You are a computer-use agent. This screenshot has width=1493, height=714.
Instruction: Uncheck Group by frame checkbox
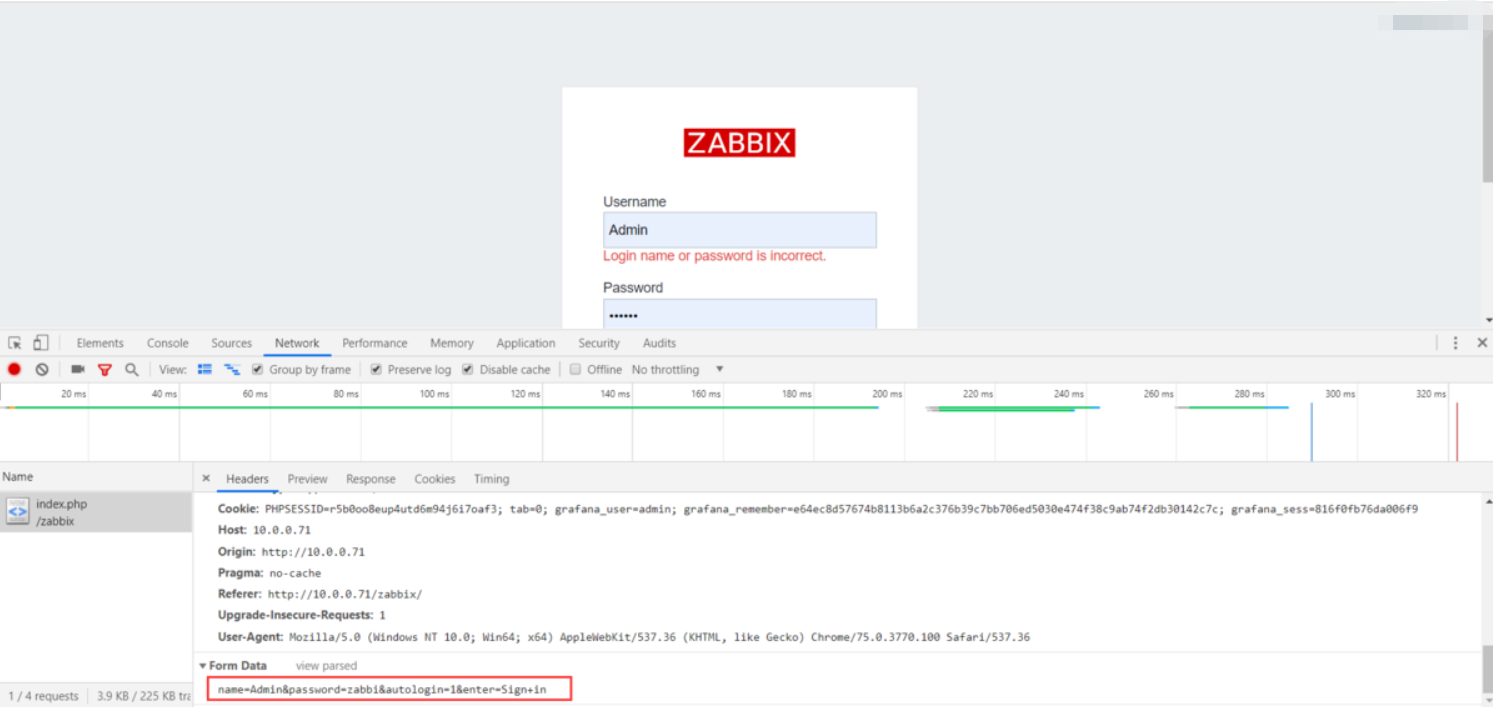257,369
